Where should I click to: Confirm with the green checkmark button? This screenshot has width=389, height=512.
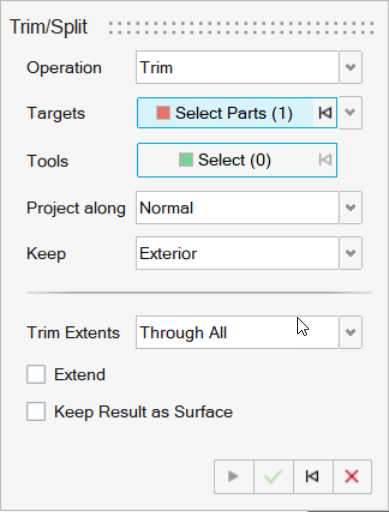click(273, 476)
